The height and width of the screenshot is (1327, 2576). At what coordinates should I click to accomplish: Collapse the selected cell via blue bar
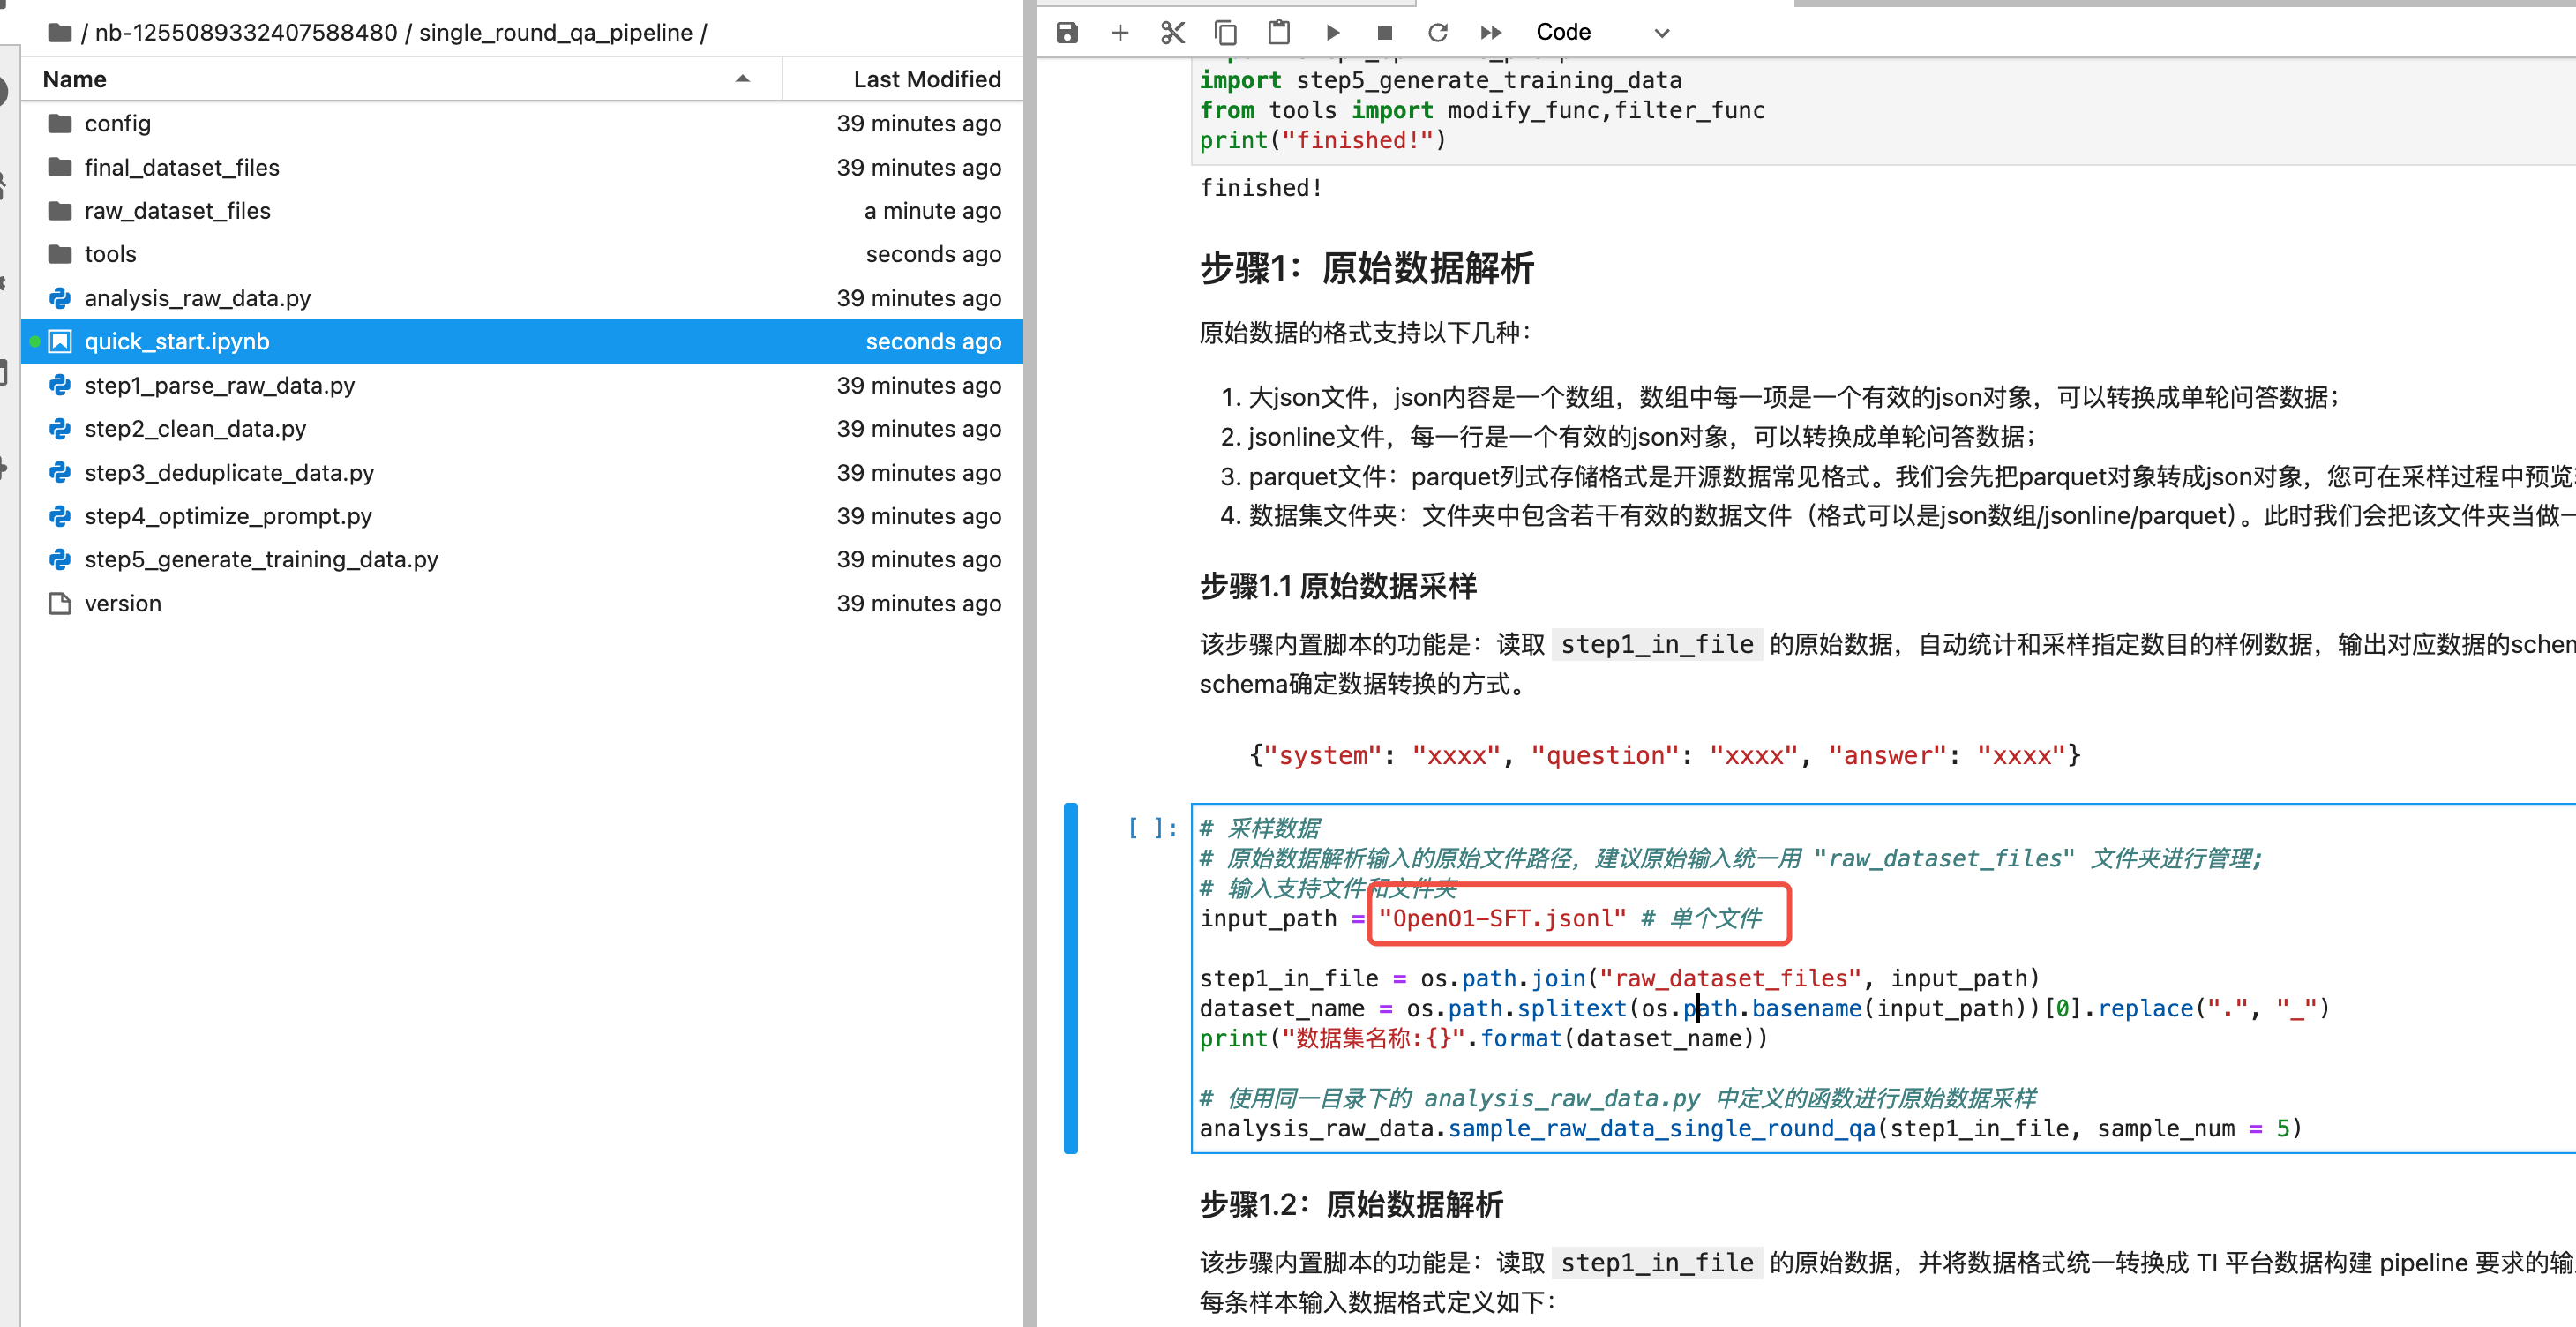point(1071,978)
